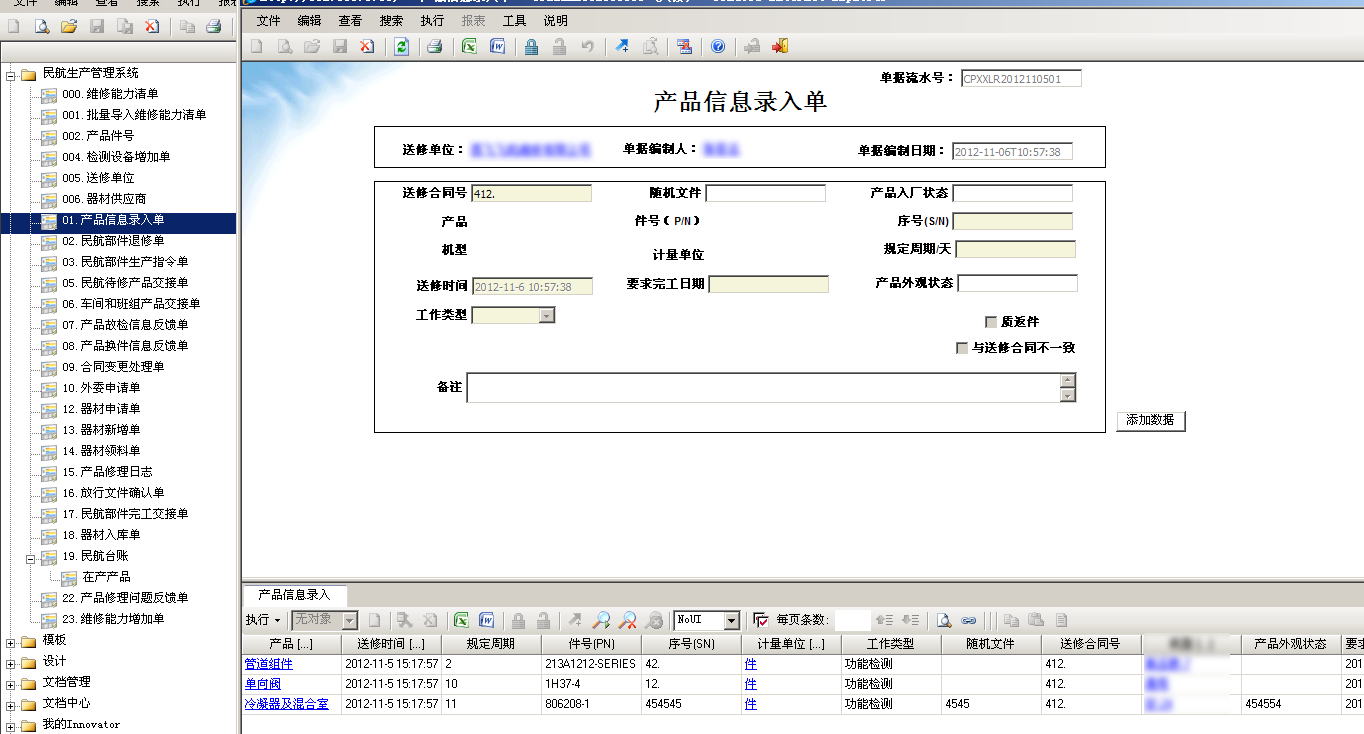Image resolution: width=1364 pixels, height=734 pixels.
Task: Click the open folder icon in the main window toolbar
Action: click(69, 26)
